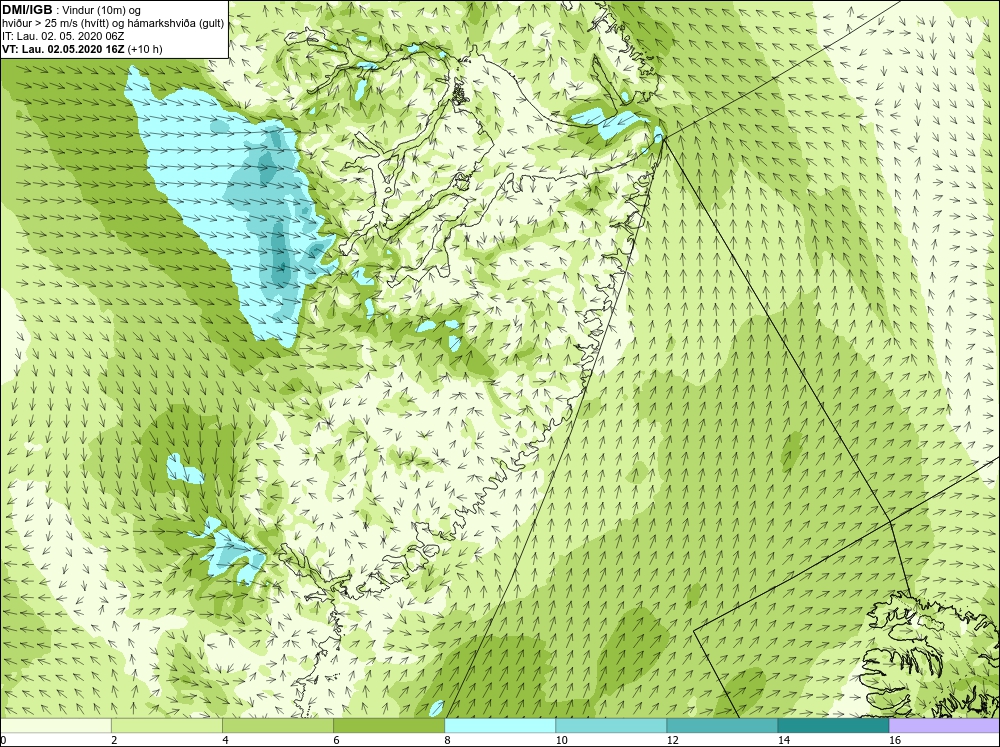
Task: Click the 8–10 m/s light cyan legend swatch
Action: (x=499, y=725)
